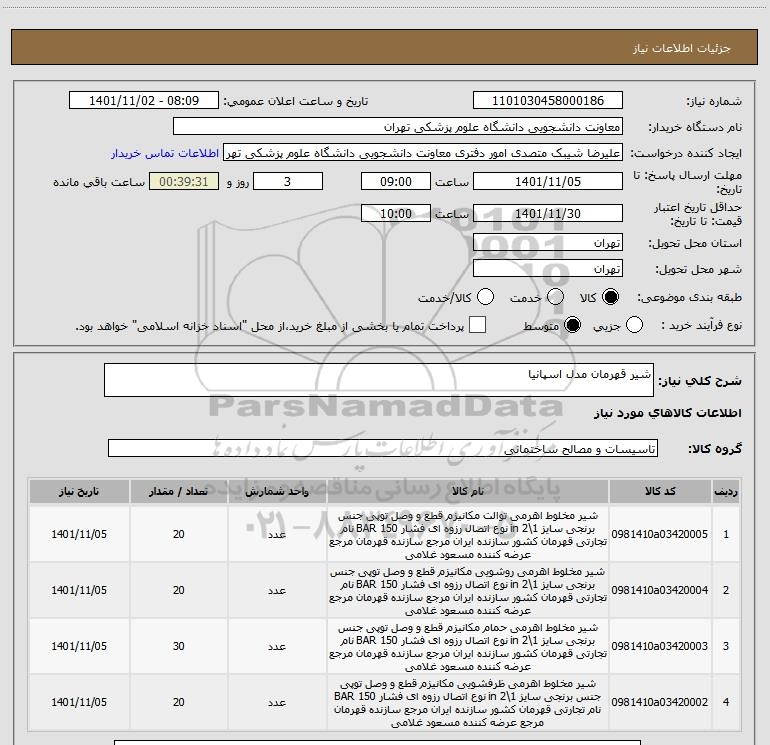
Task: Click the کد کالا column header
Action: (x=660, y=492)
